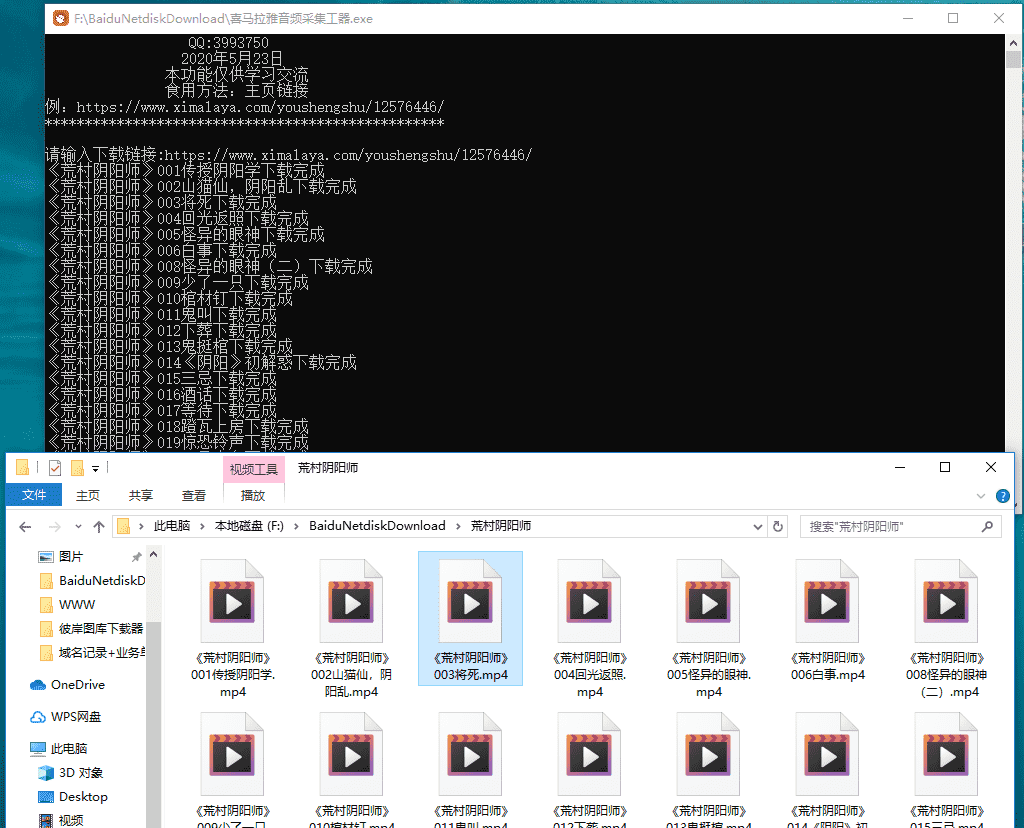
Task: Click the console window app icon
Action: [61, 18]
